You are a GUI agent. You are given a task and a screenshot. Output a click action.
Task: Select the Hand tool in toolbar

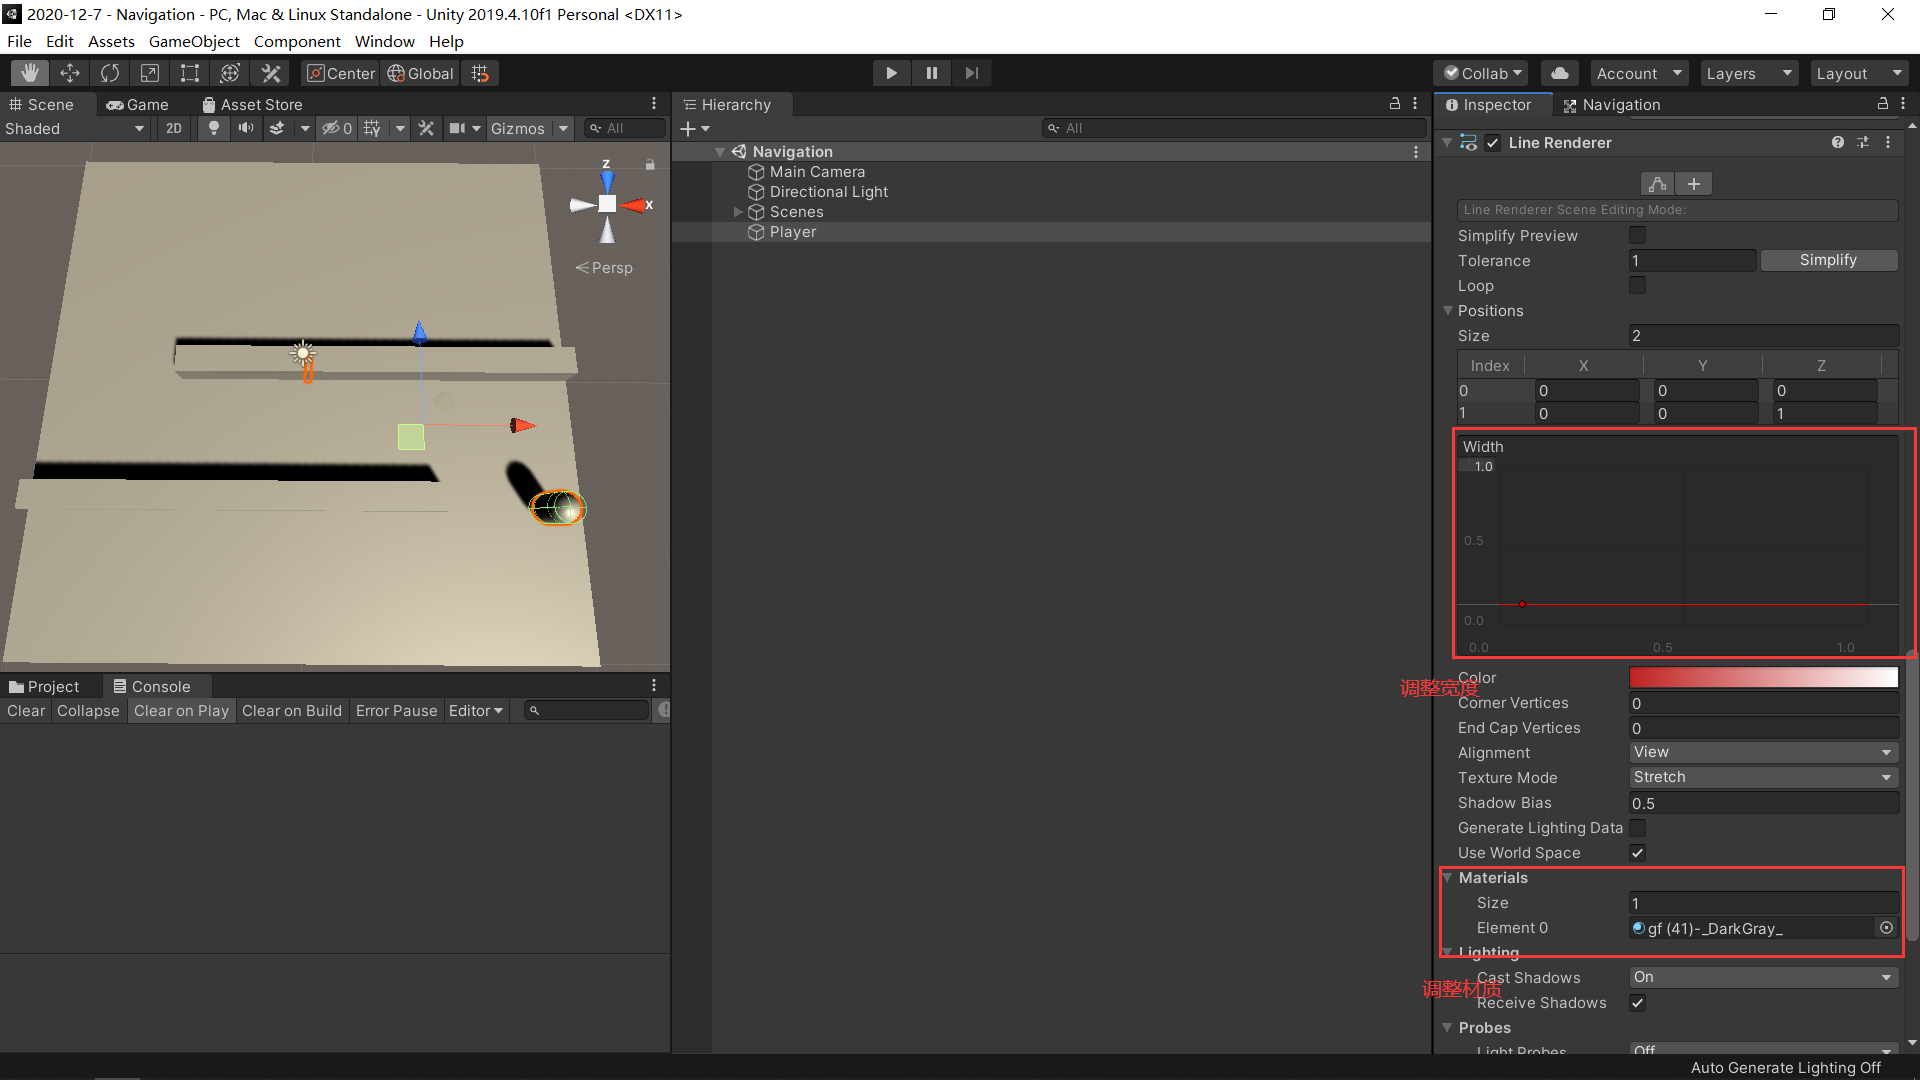(30, 73)
